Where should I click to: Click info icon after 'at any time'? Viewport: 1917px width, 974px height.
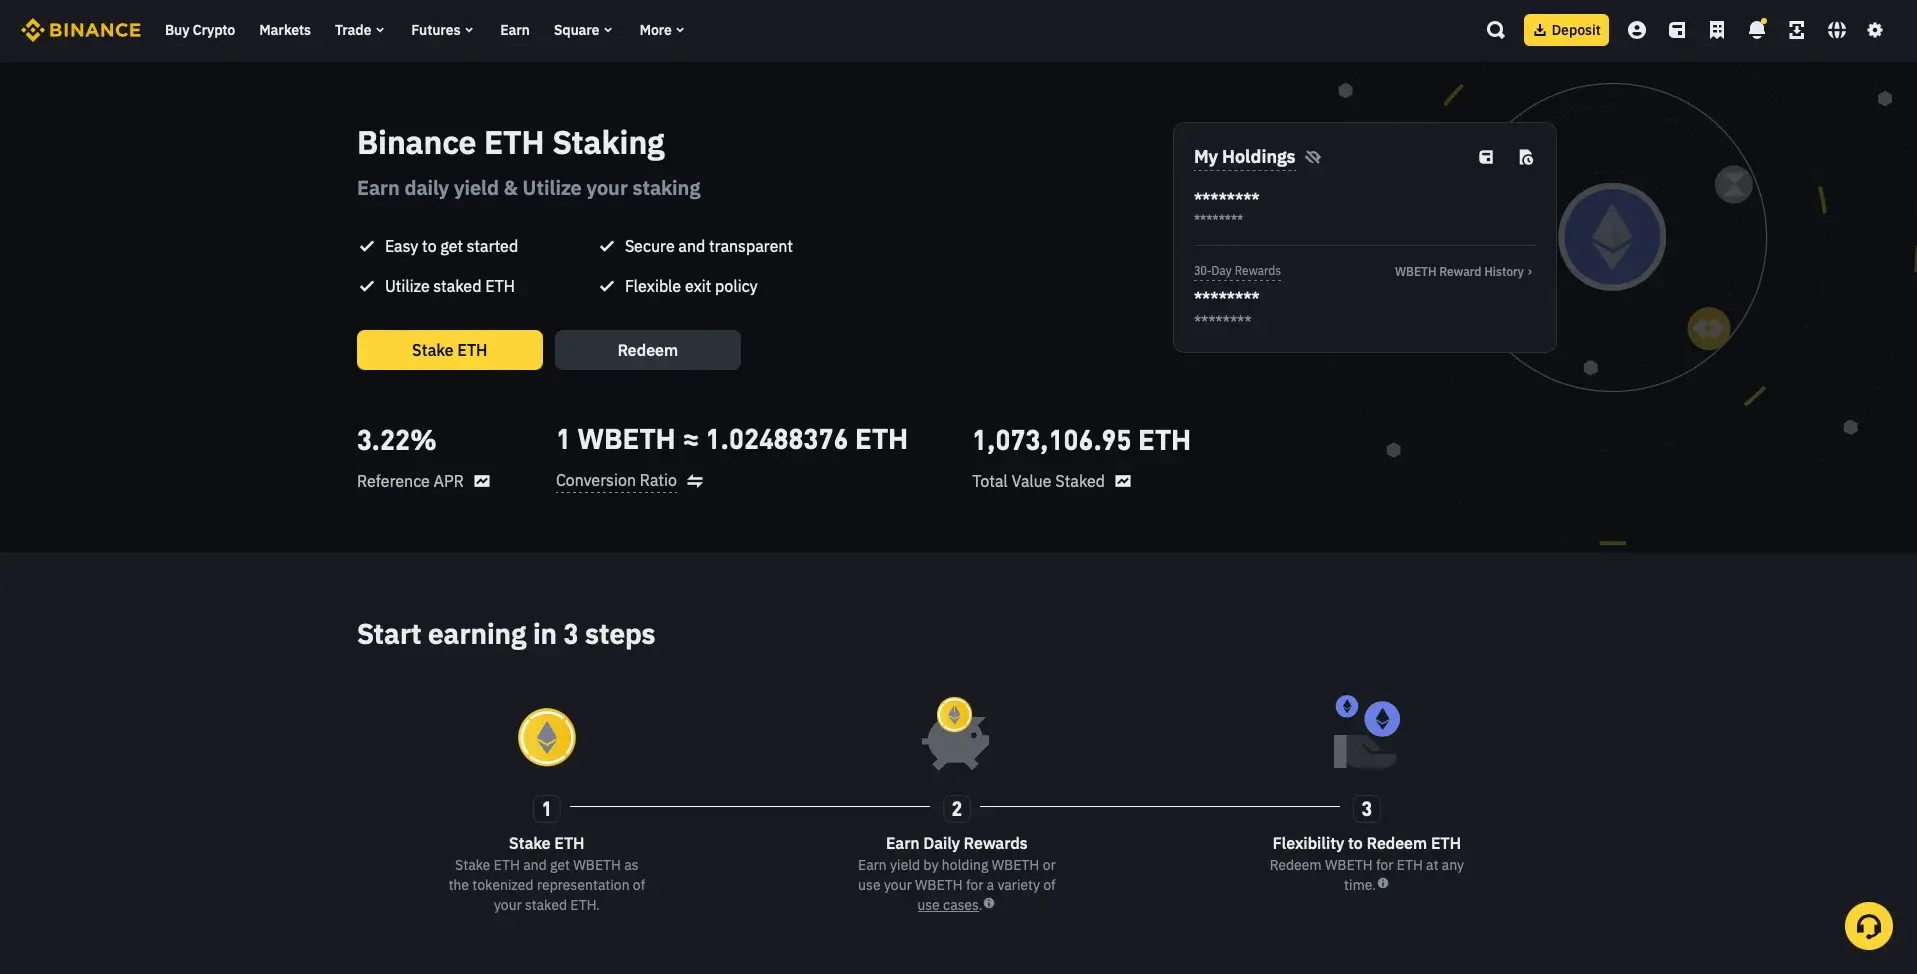coord(1383,883)
